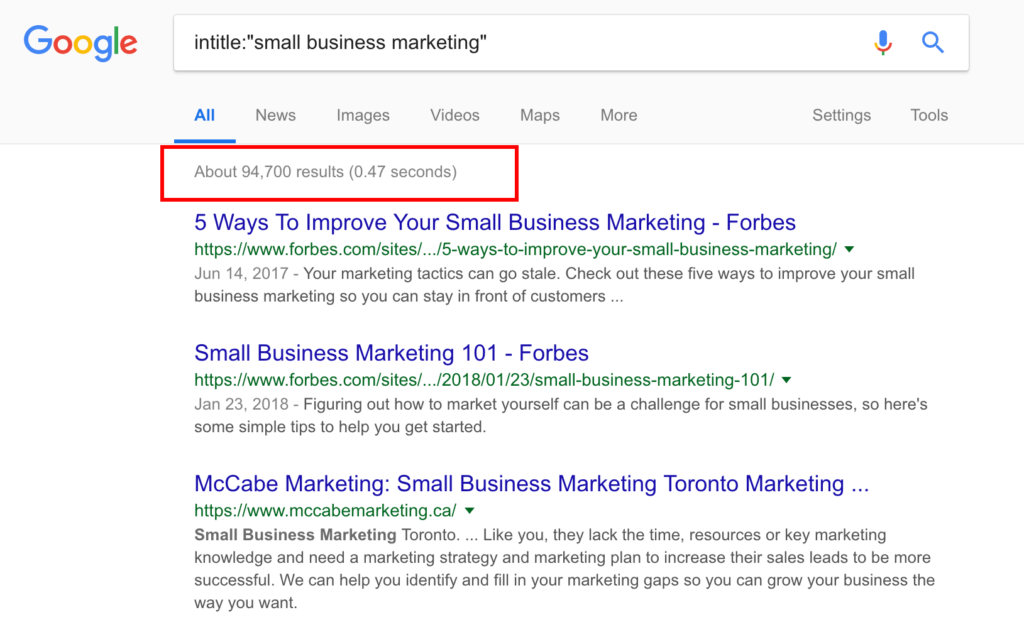1024x637 pixels.
Task: Switch to the Maps tab
Action: [x=540, y=116]
